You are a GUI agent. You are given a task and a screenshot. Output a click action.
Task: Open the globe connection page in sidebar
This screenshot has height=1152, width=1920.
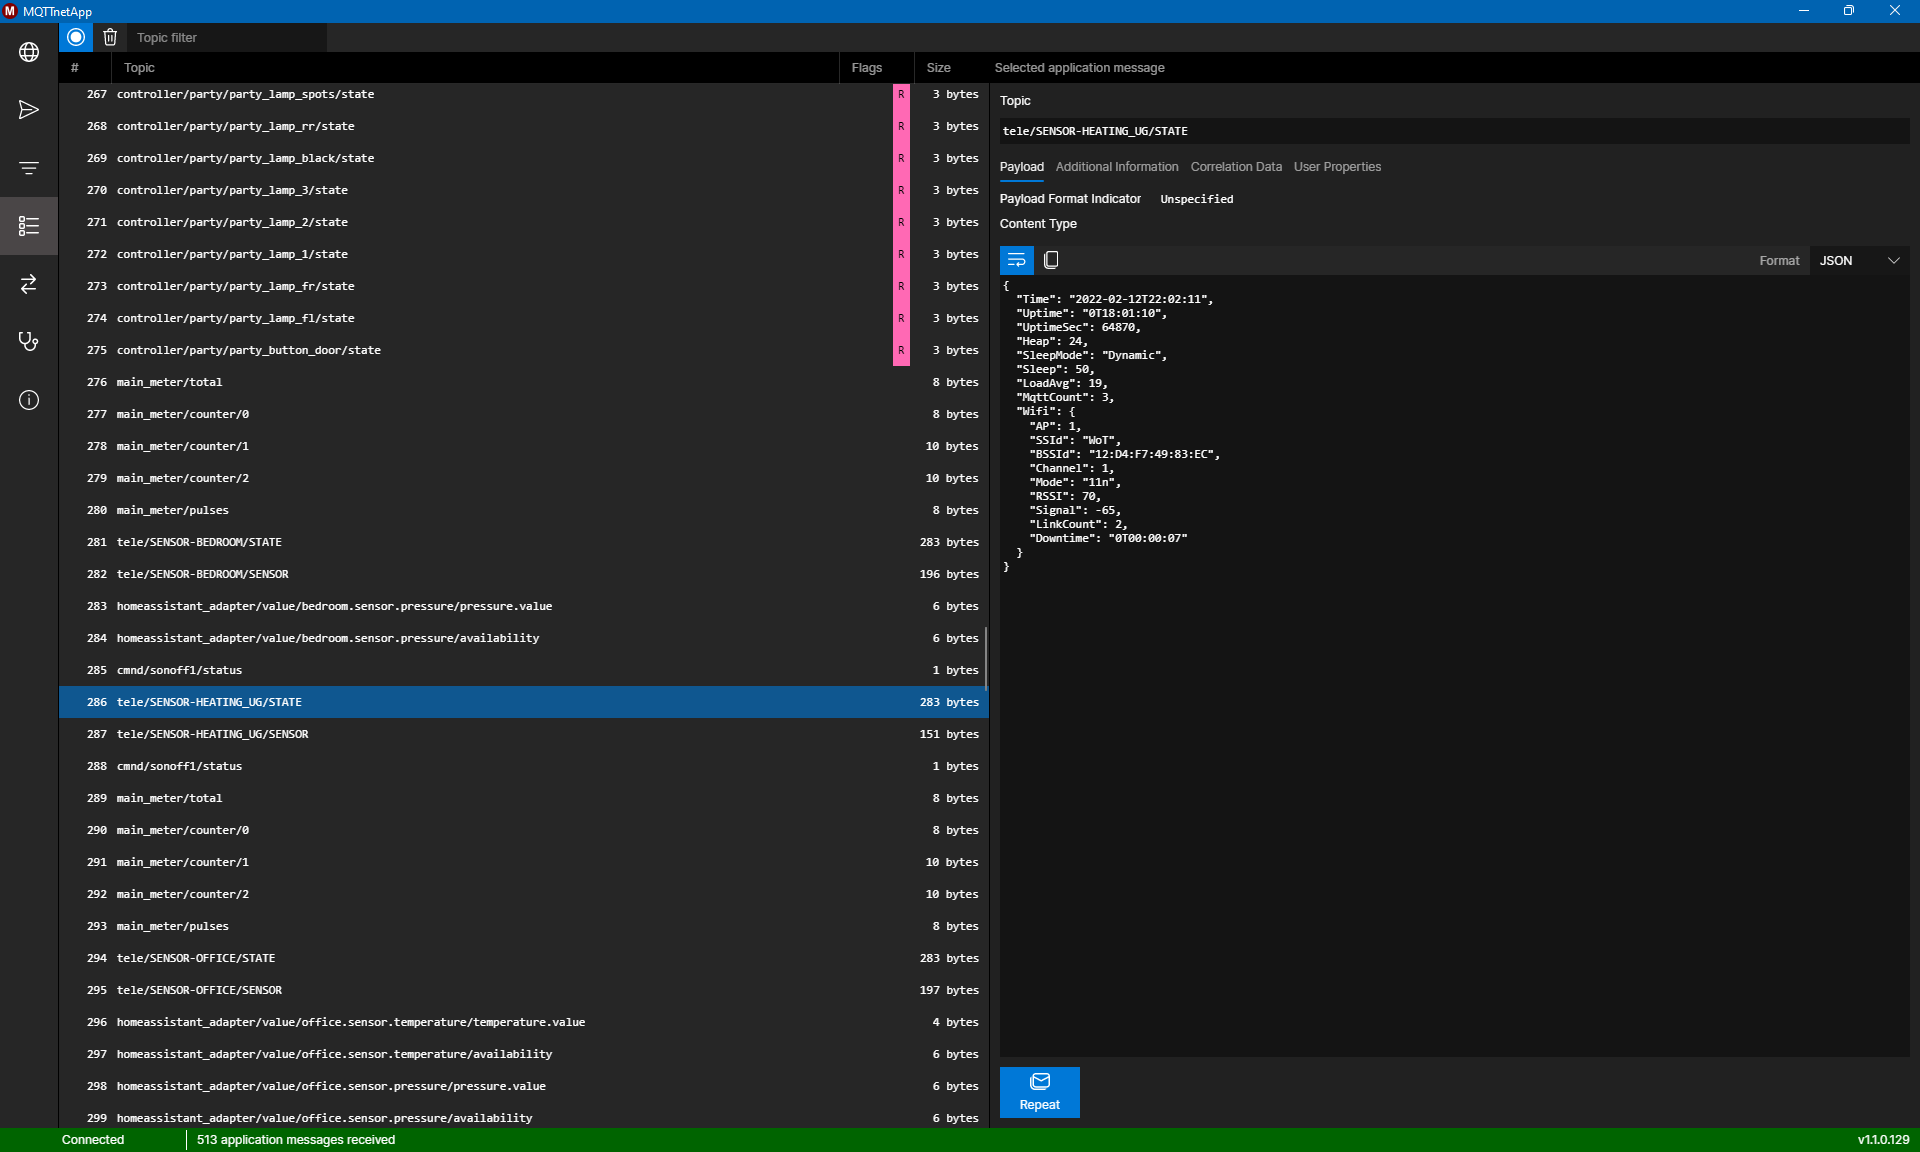(x=29, y=52)
